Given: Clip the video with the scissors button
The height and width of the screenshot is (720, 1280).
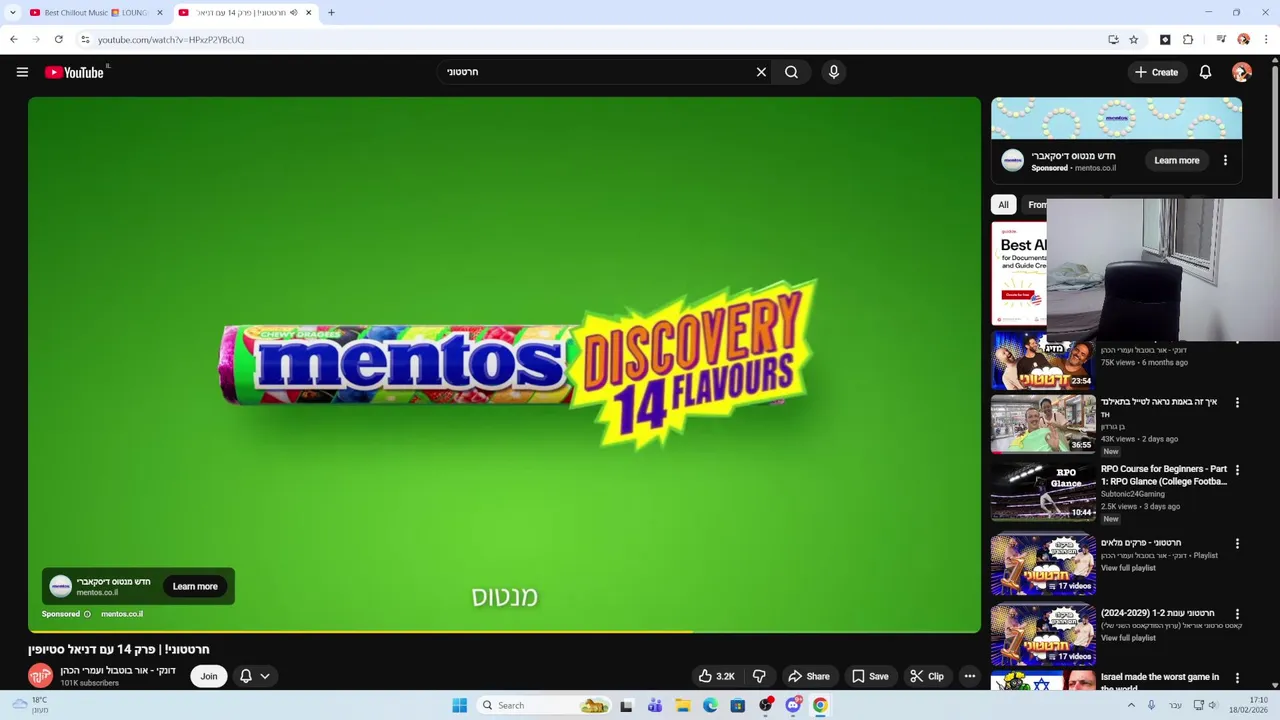Looking at the screenshot, I should tap(927, 676).
